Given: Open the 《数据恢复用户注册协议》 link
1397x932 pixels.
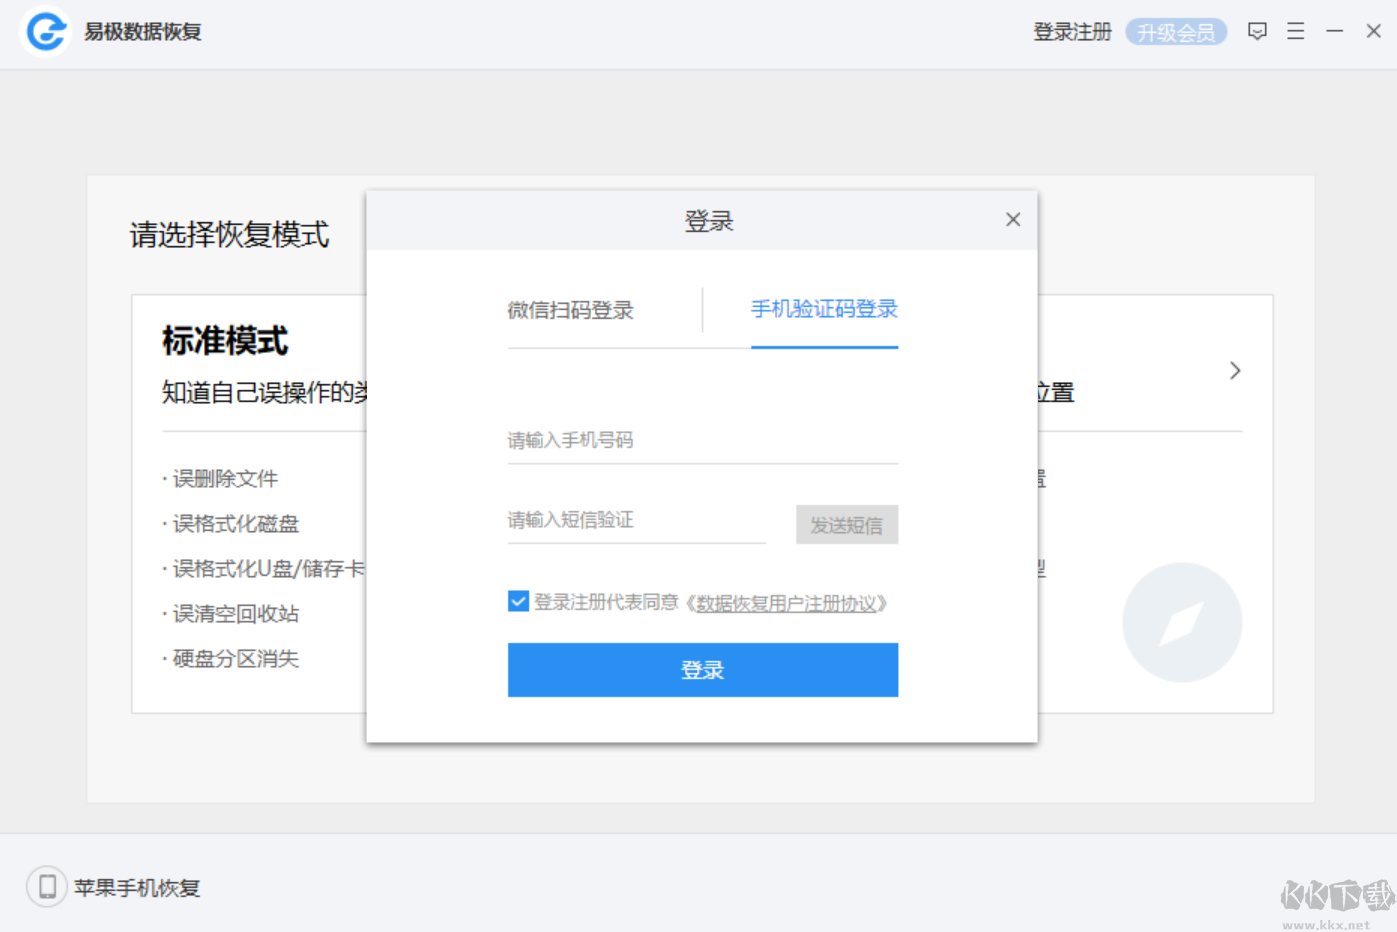Looking at the screenshot, I should (x=788, y=602).
